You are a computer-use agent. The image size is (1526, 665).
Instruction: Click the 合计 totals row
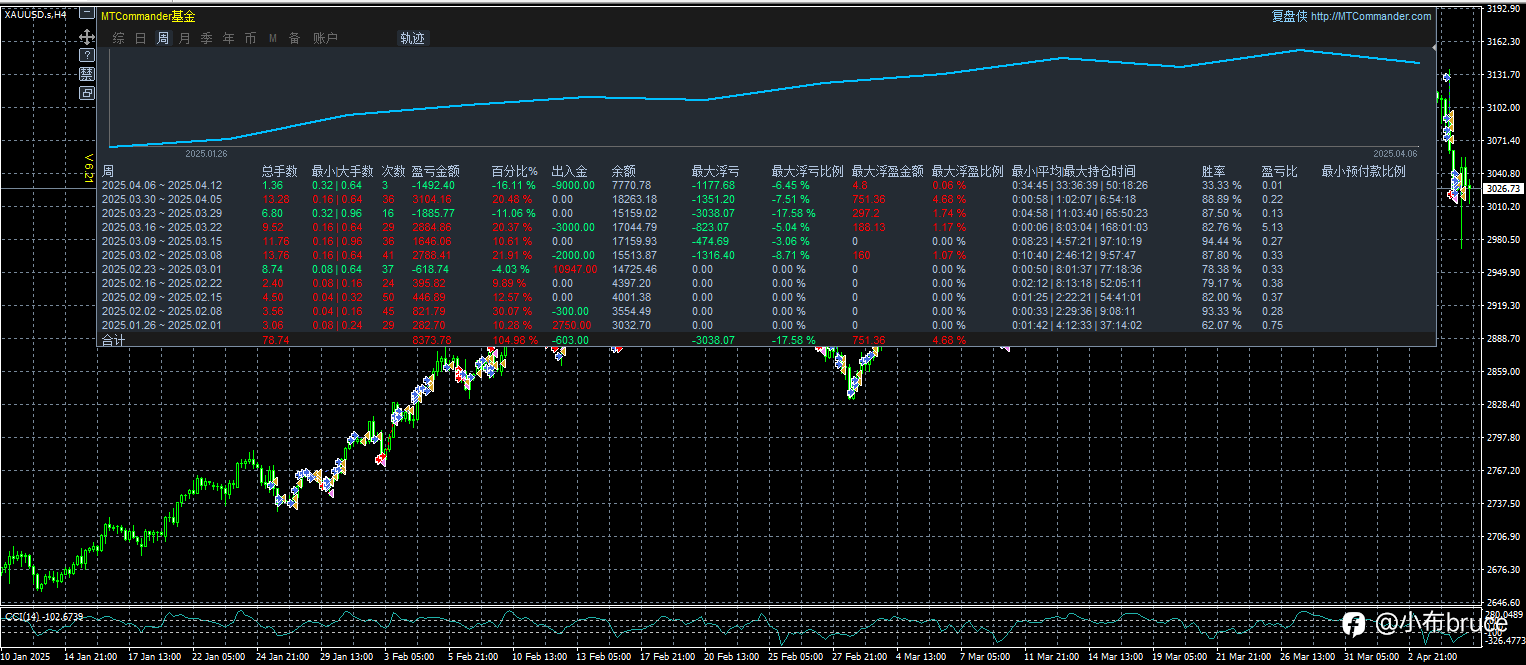[x=768, y=340]
